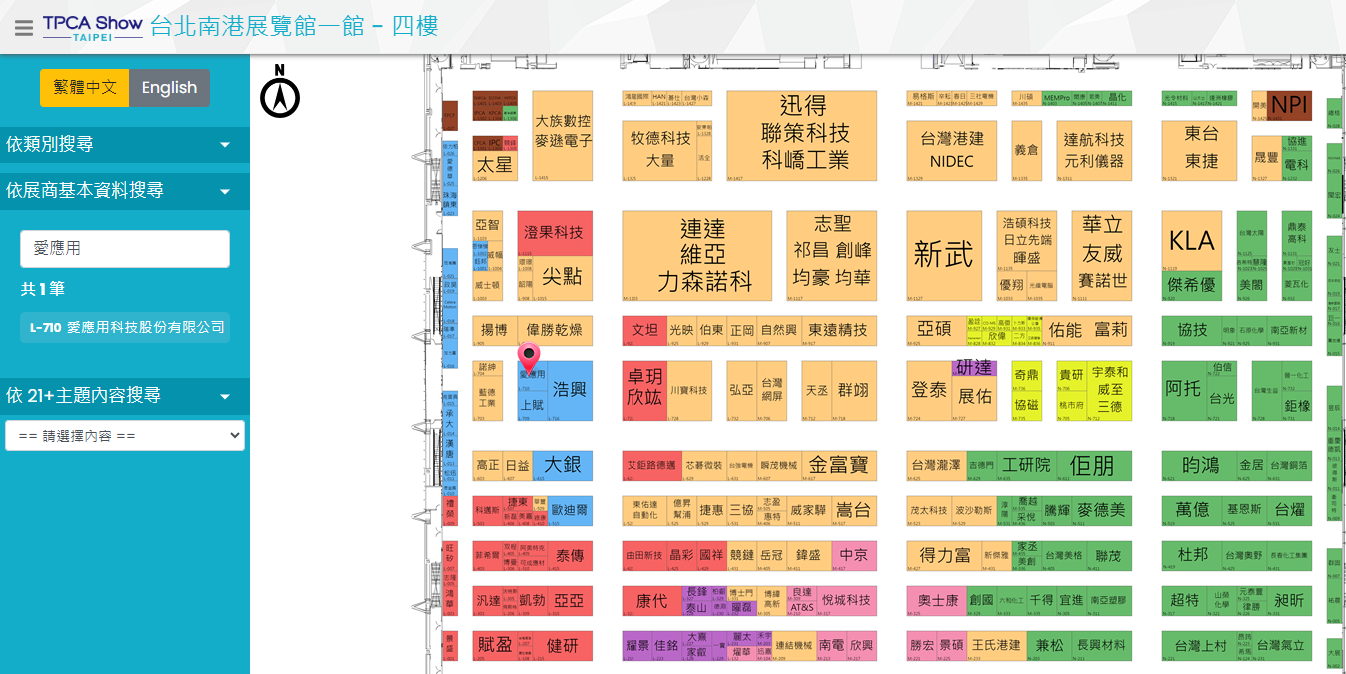Screen dimensions: 1346x674
Task: Click the 偉勝乾燥 booth
Action: [555, 330]
